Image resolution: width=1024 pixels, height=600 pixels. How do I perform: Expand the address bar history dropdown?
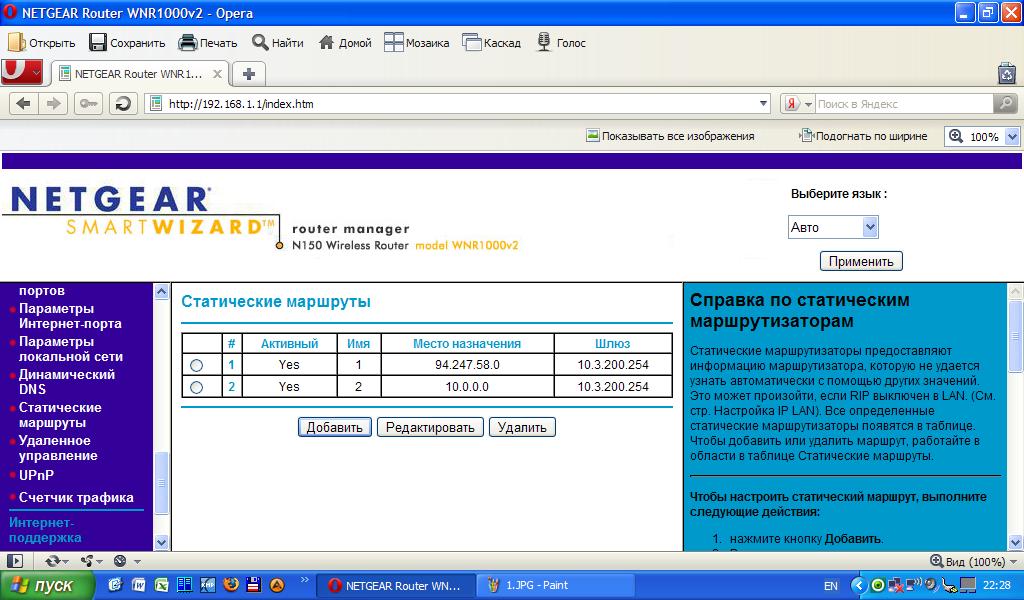(x=764, y=104)
